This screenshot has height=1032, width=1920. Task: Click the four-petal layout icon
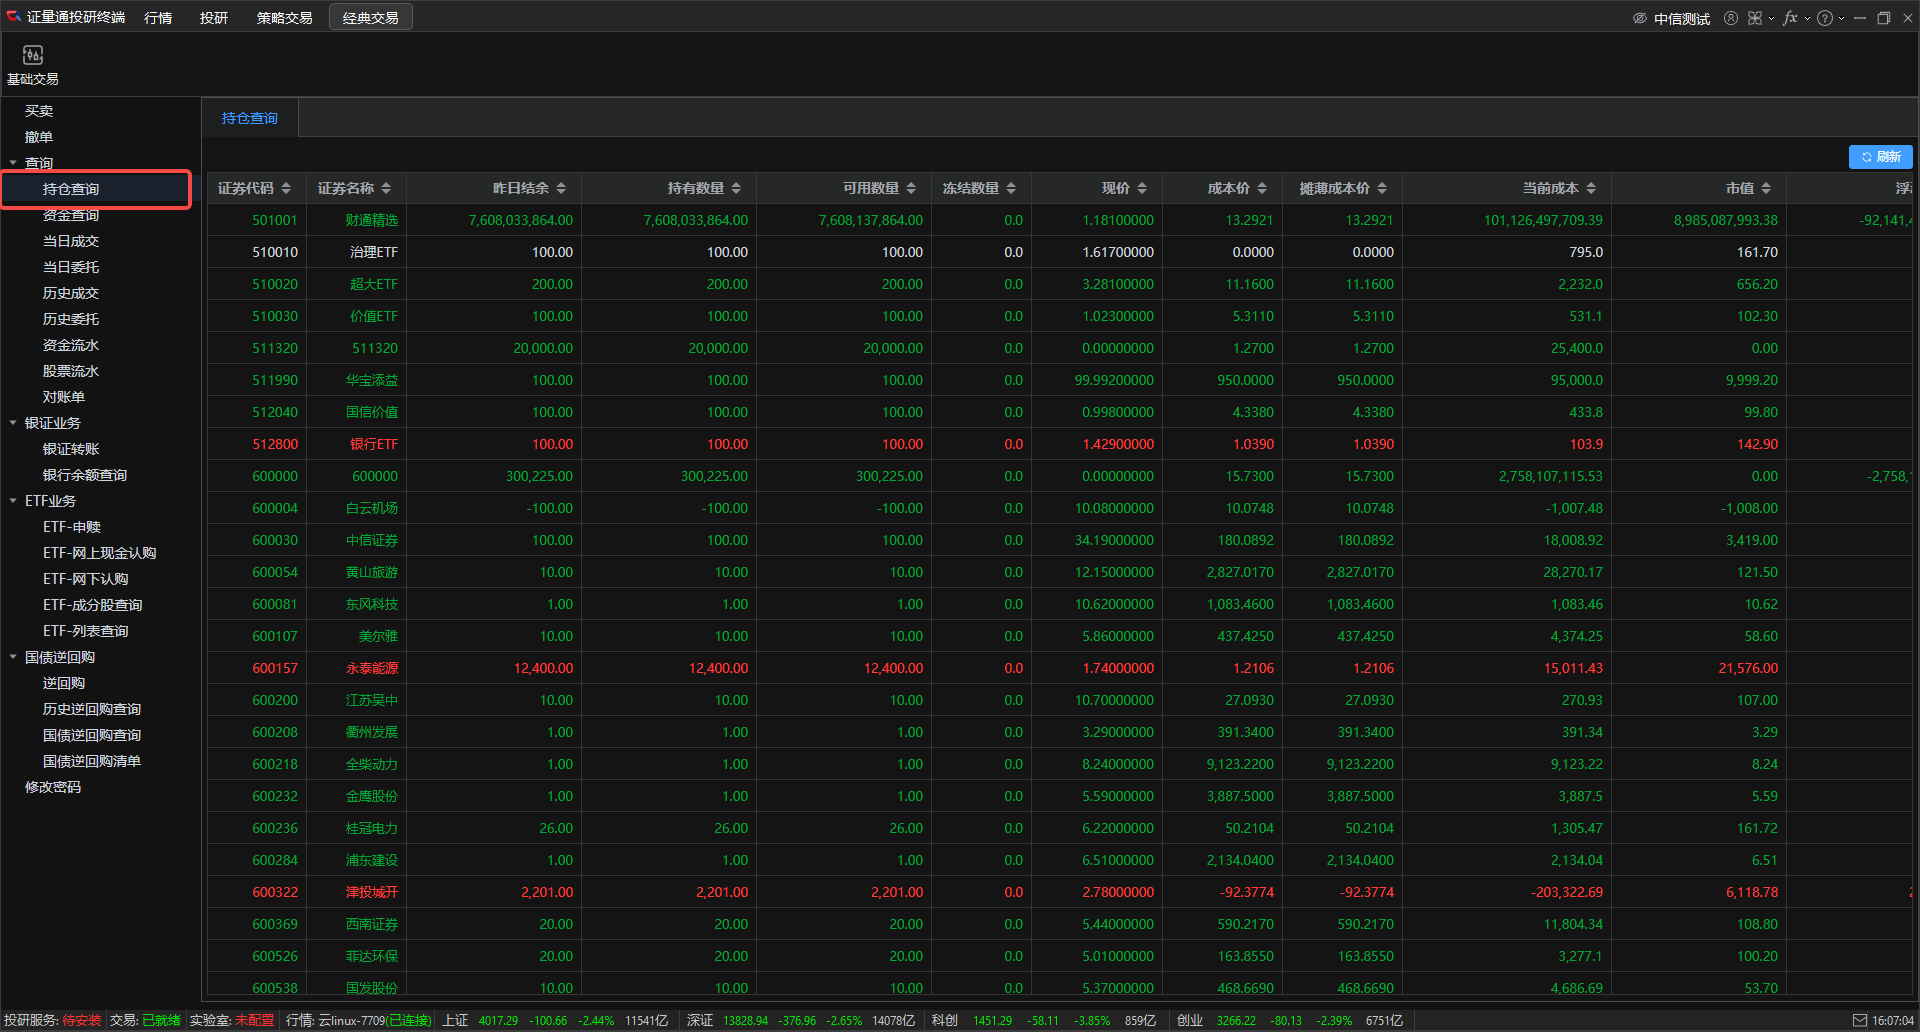click(1755, 18)
